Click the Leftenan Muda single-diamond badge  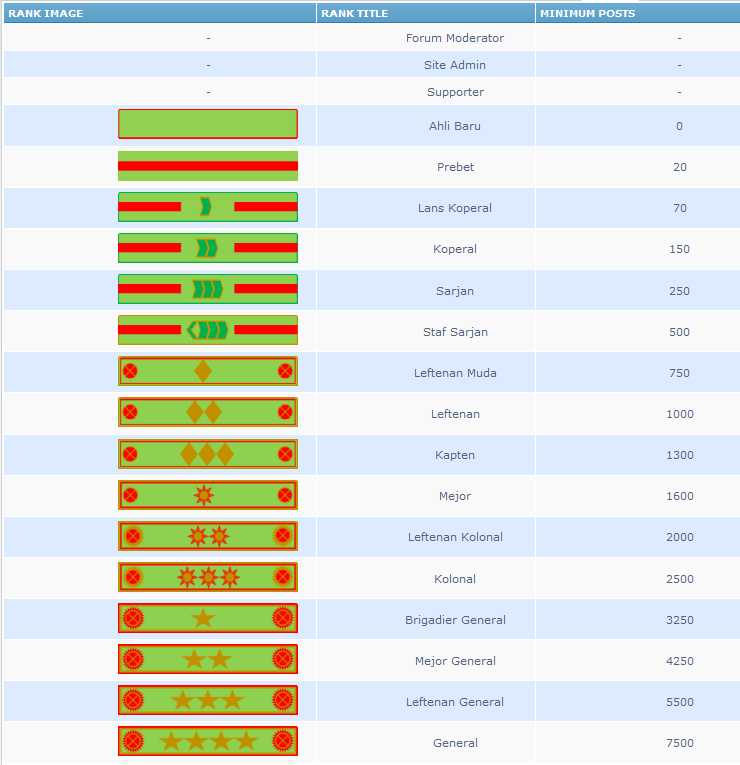208,371
